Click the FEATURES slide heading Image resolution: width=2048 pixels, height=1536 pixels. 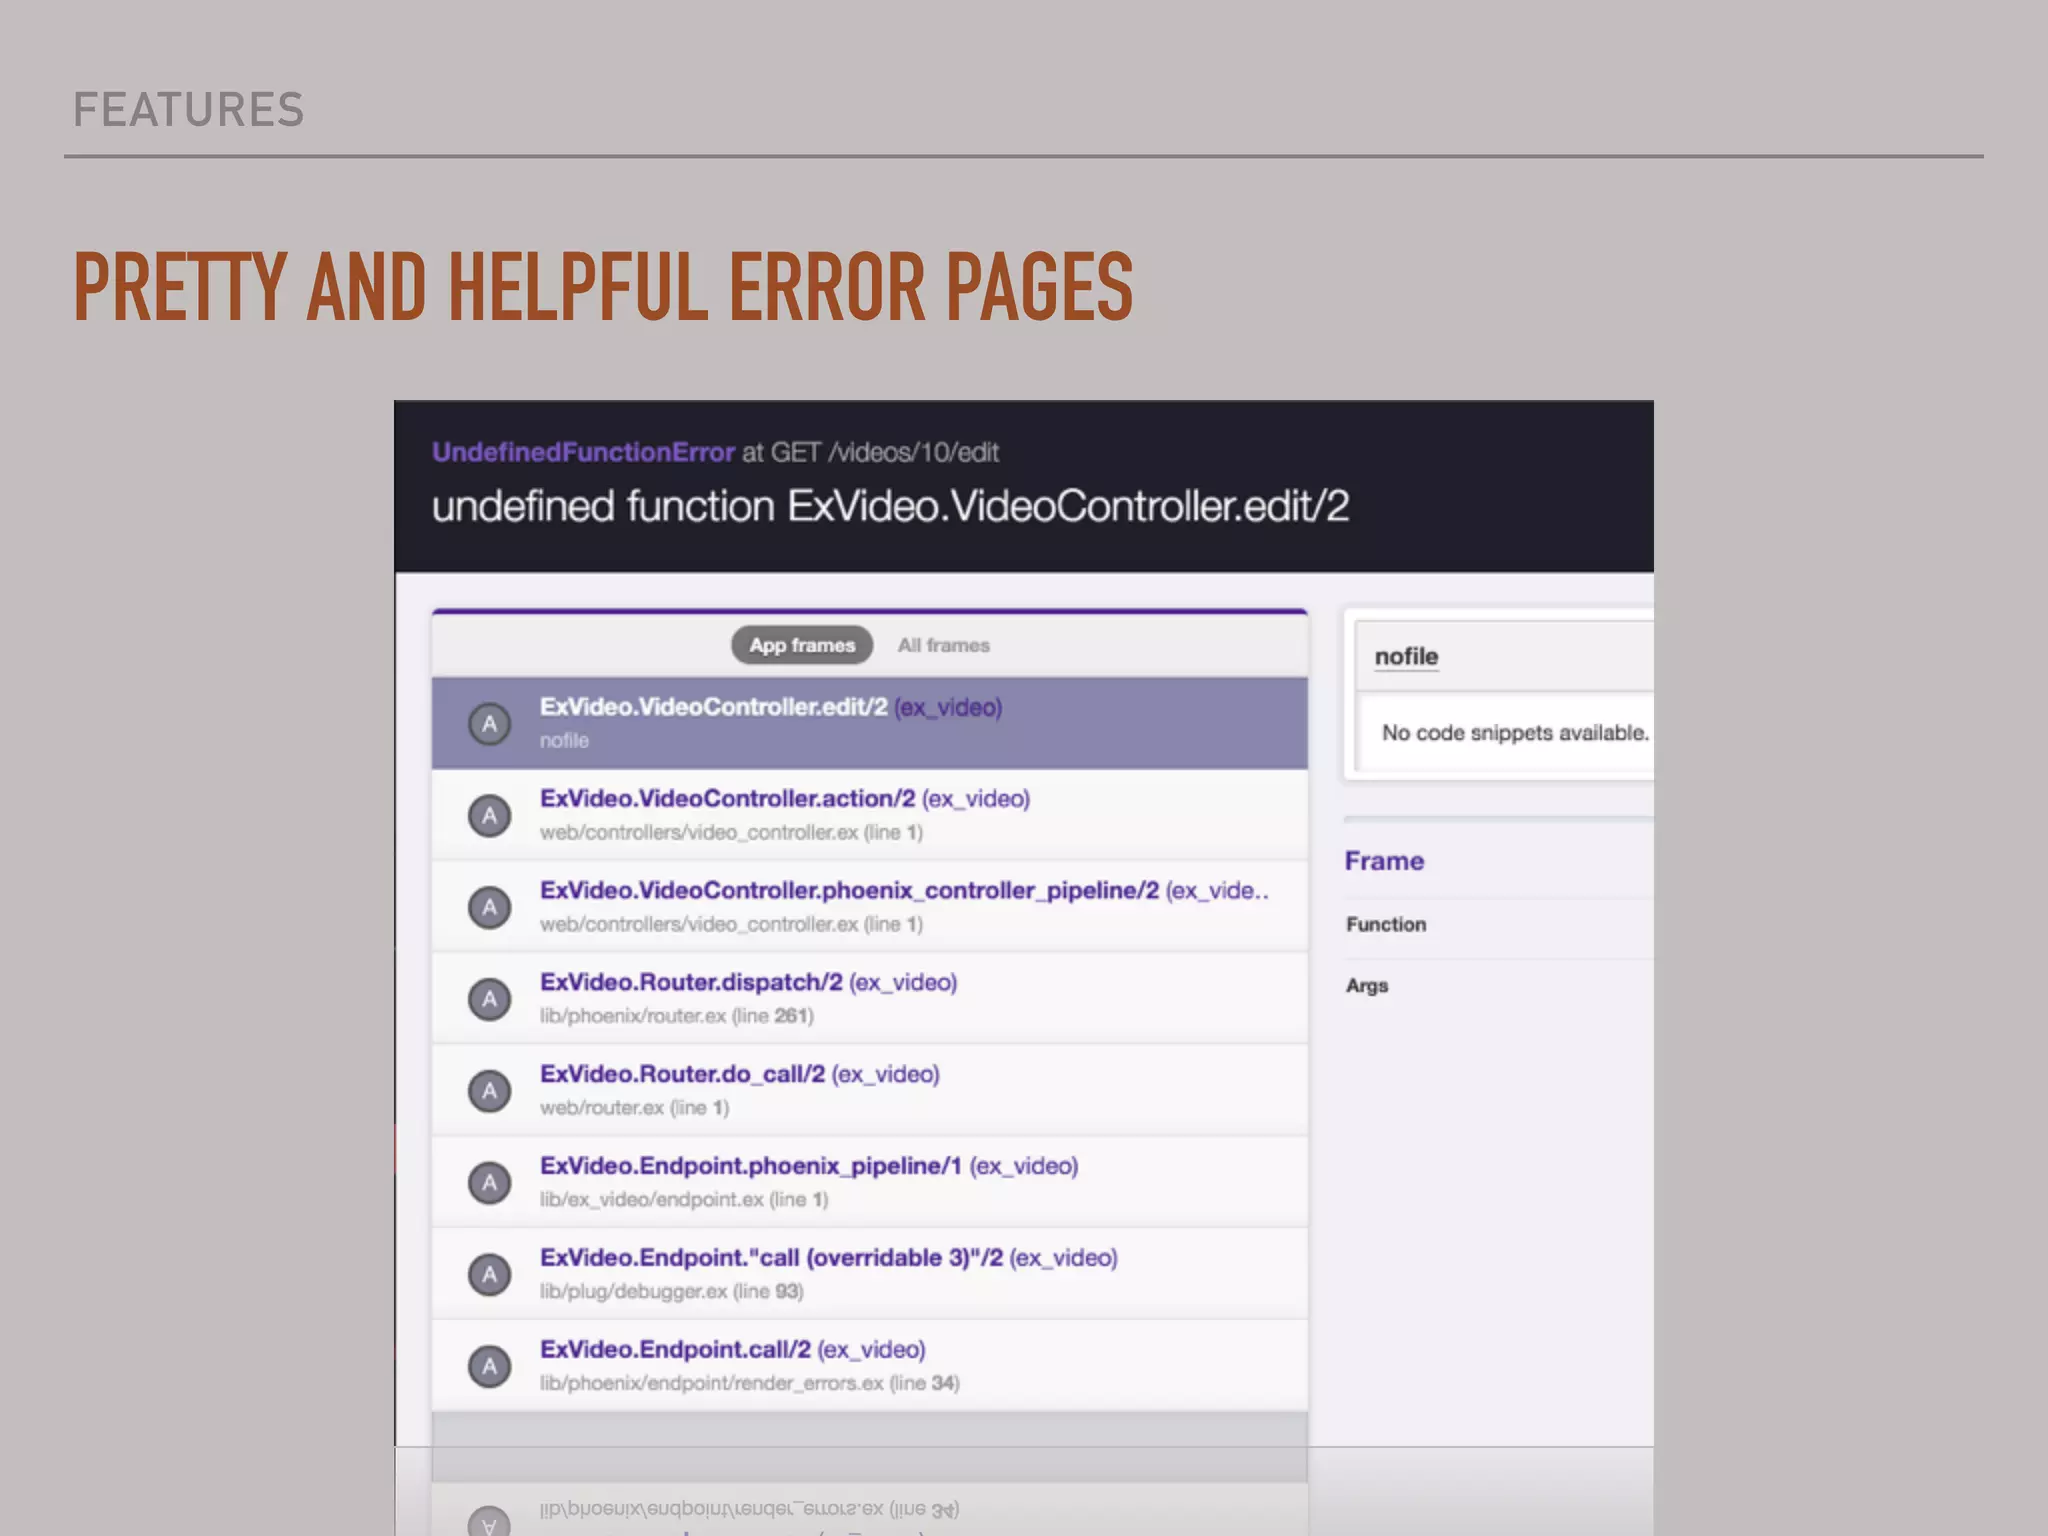189,110
